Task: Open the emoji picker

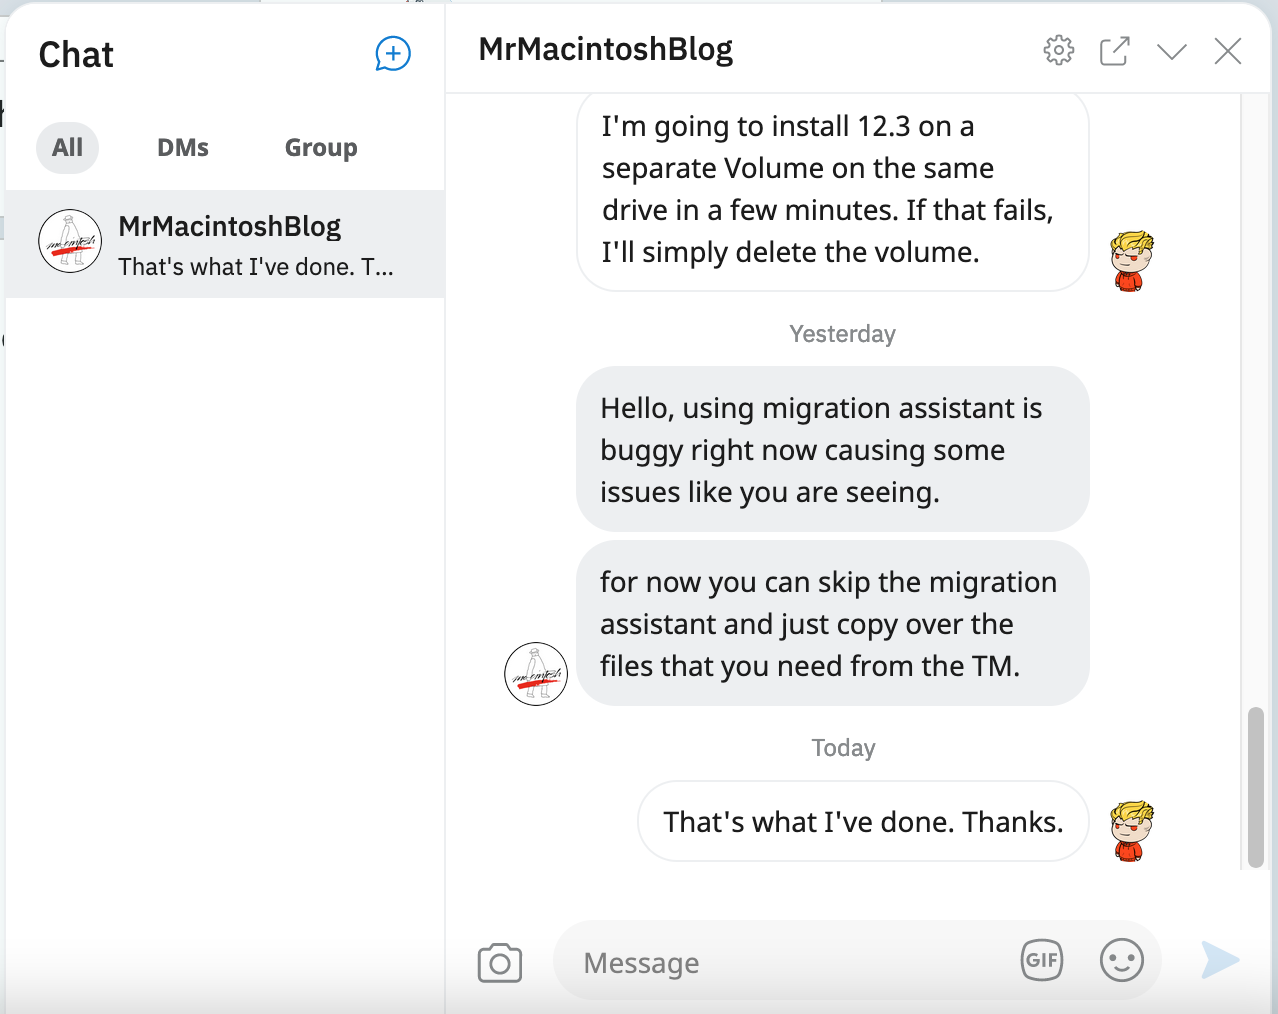Action: click(x=1121, y=961)
